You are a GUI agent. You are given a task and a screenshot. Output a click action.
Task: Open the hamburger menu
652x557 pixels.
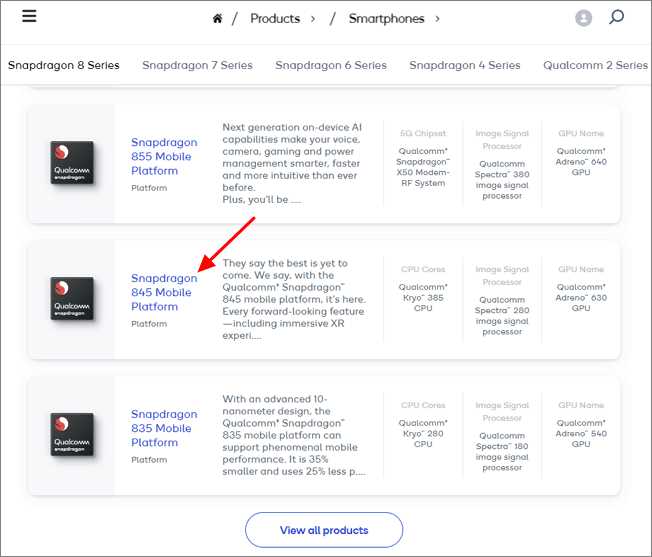(29, 16)
